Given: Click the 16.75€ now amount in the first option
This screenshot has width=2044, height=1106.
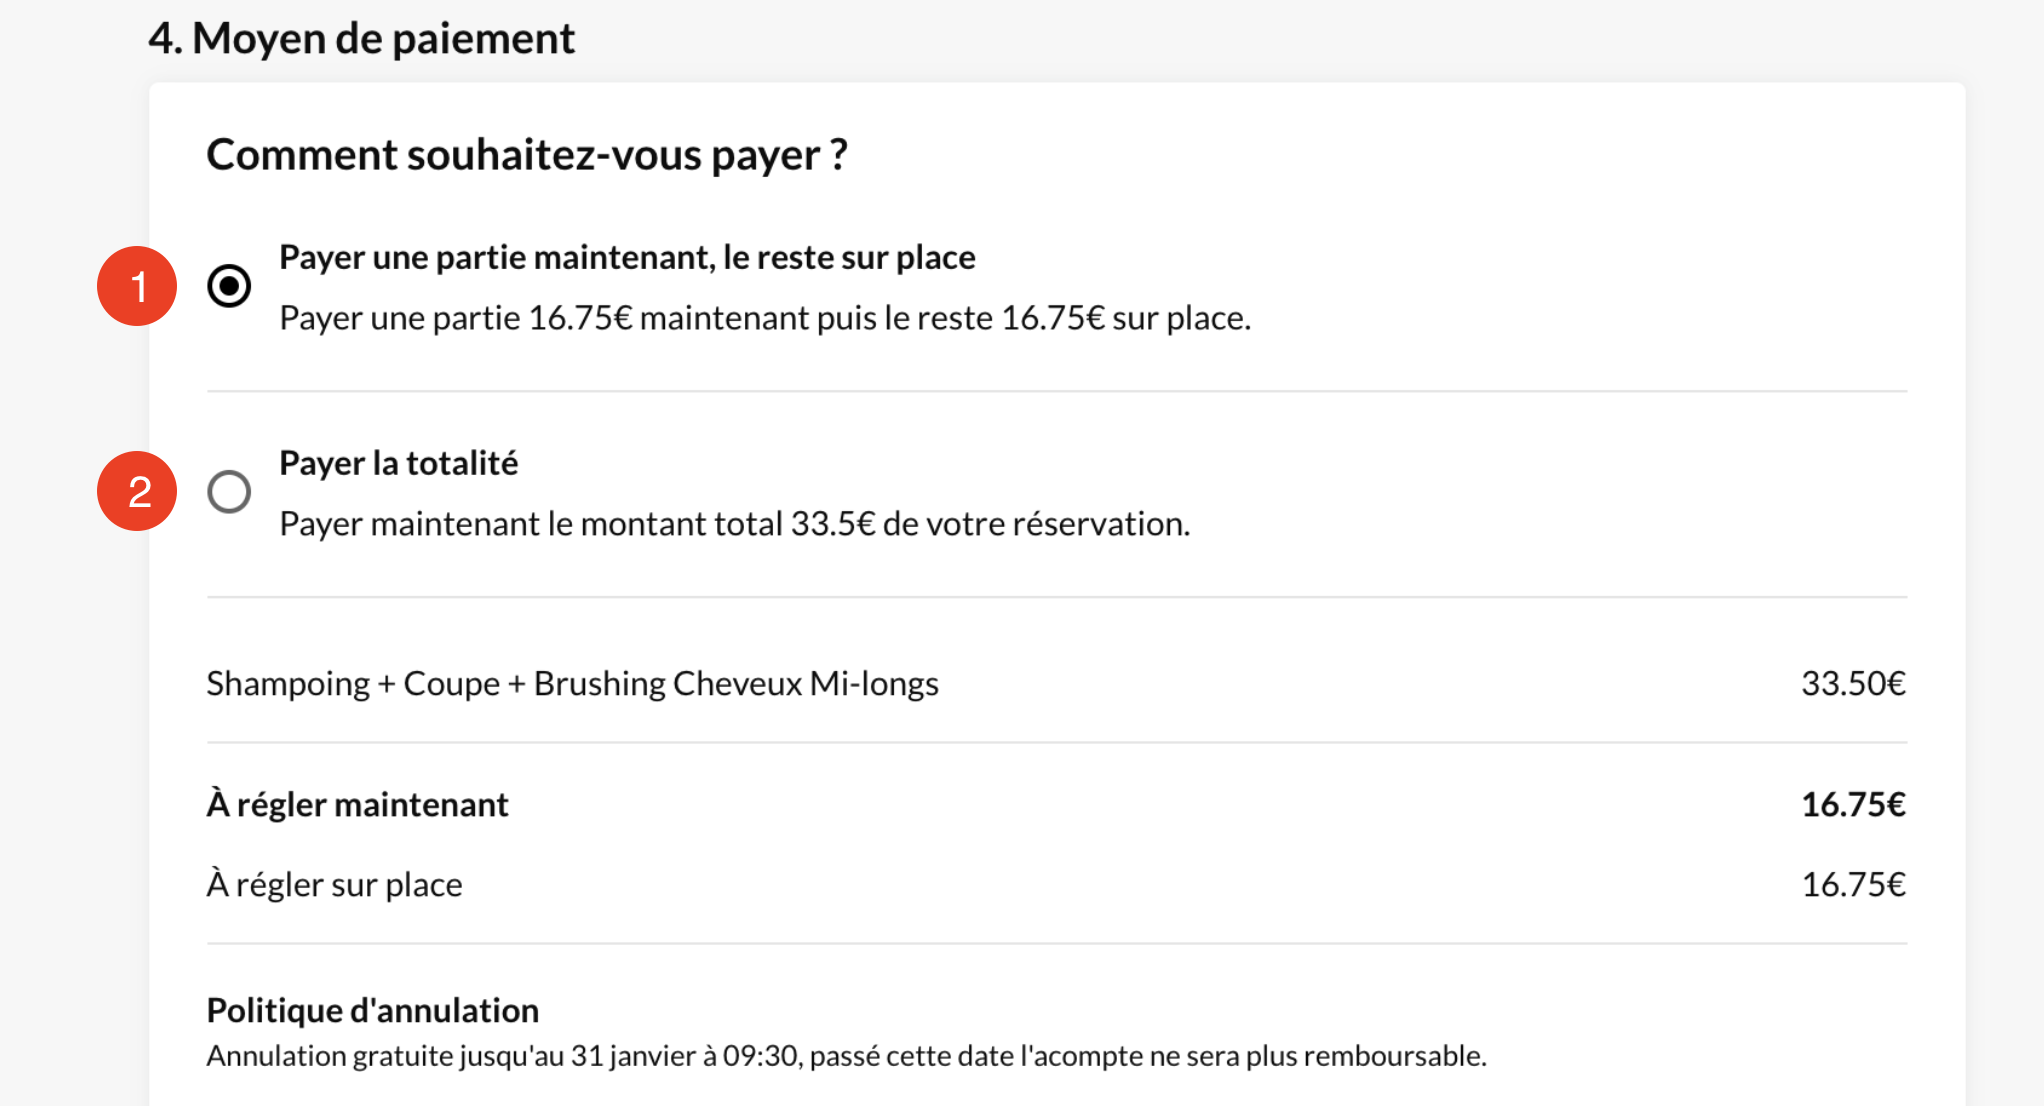Looking at the screenshot, I should pos(580,318).
